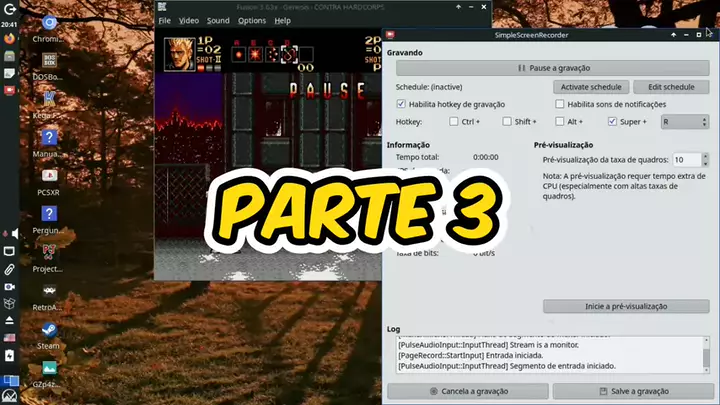Check the Shift + hotkey modifier
The height and width of the screenshot is (405, 720).
click(506, 122)
